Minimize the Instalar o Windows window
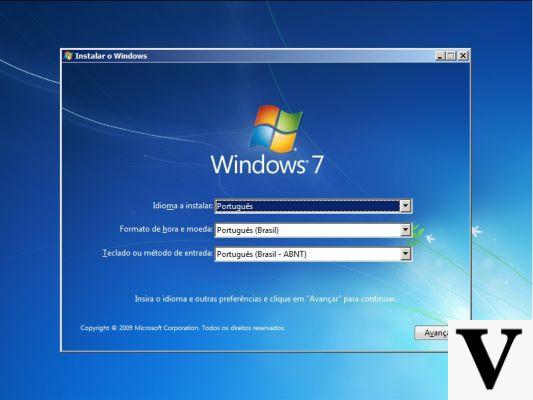 tap(440, 56)
